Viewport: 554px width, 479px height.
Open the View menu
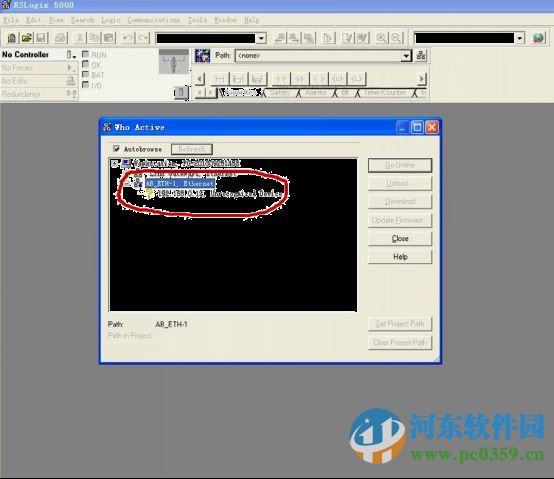[x=56, y=20]
